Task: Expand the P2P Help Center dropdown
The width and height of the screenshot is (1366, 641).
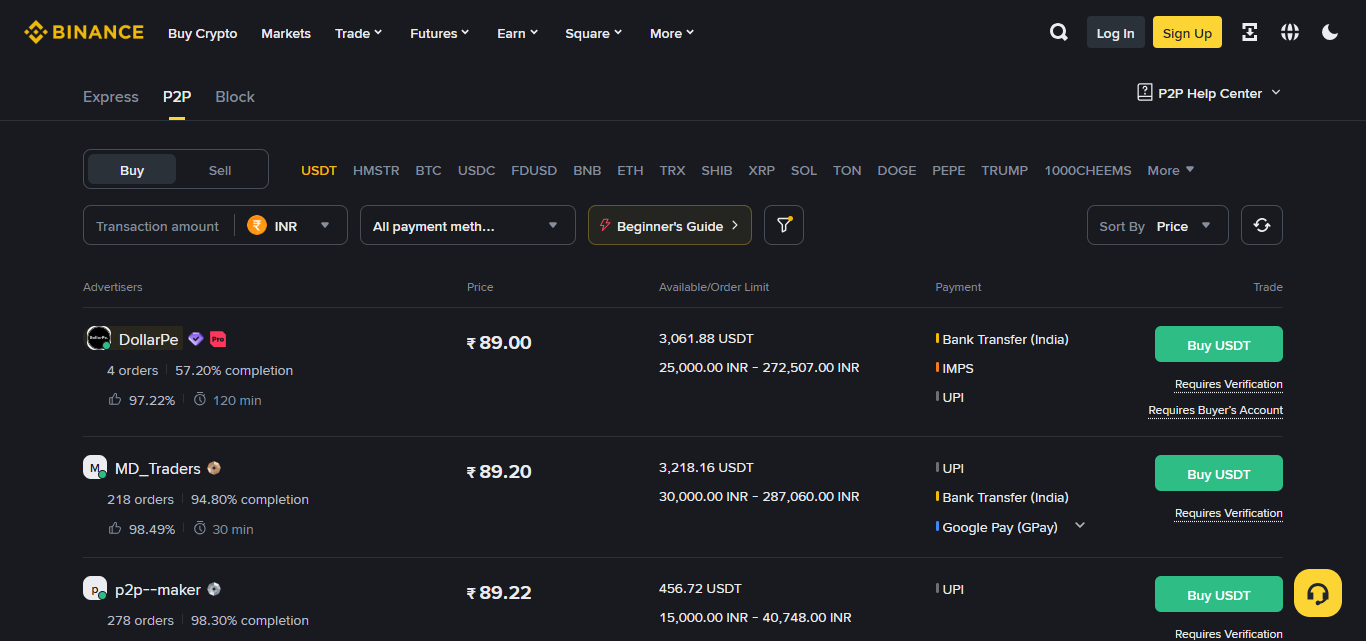Action: pyautogui.click(x=1275, y=92)
